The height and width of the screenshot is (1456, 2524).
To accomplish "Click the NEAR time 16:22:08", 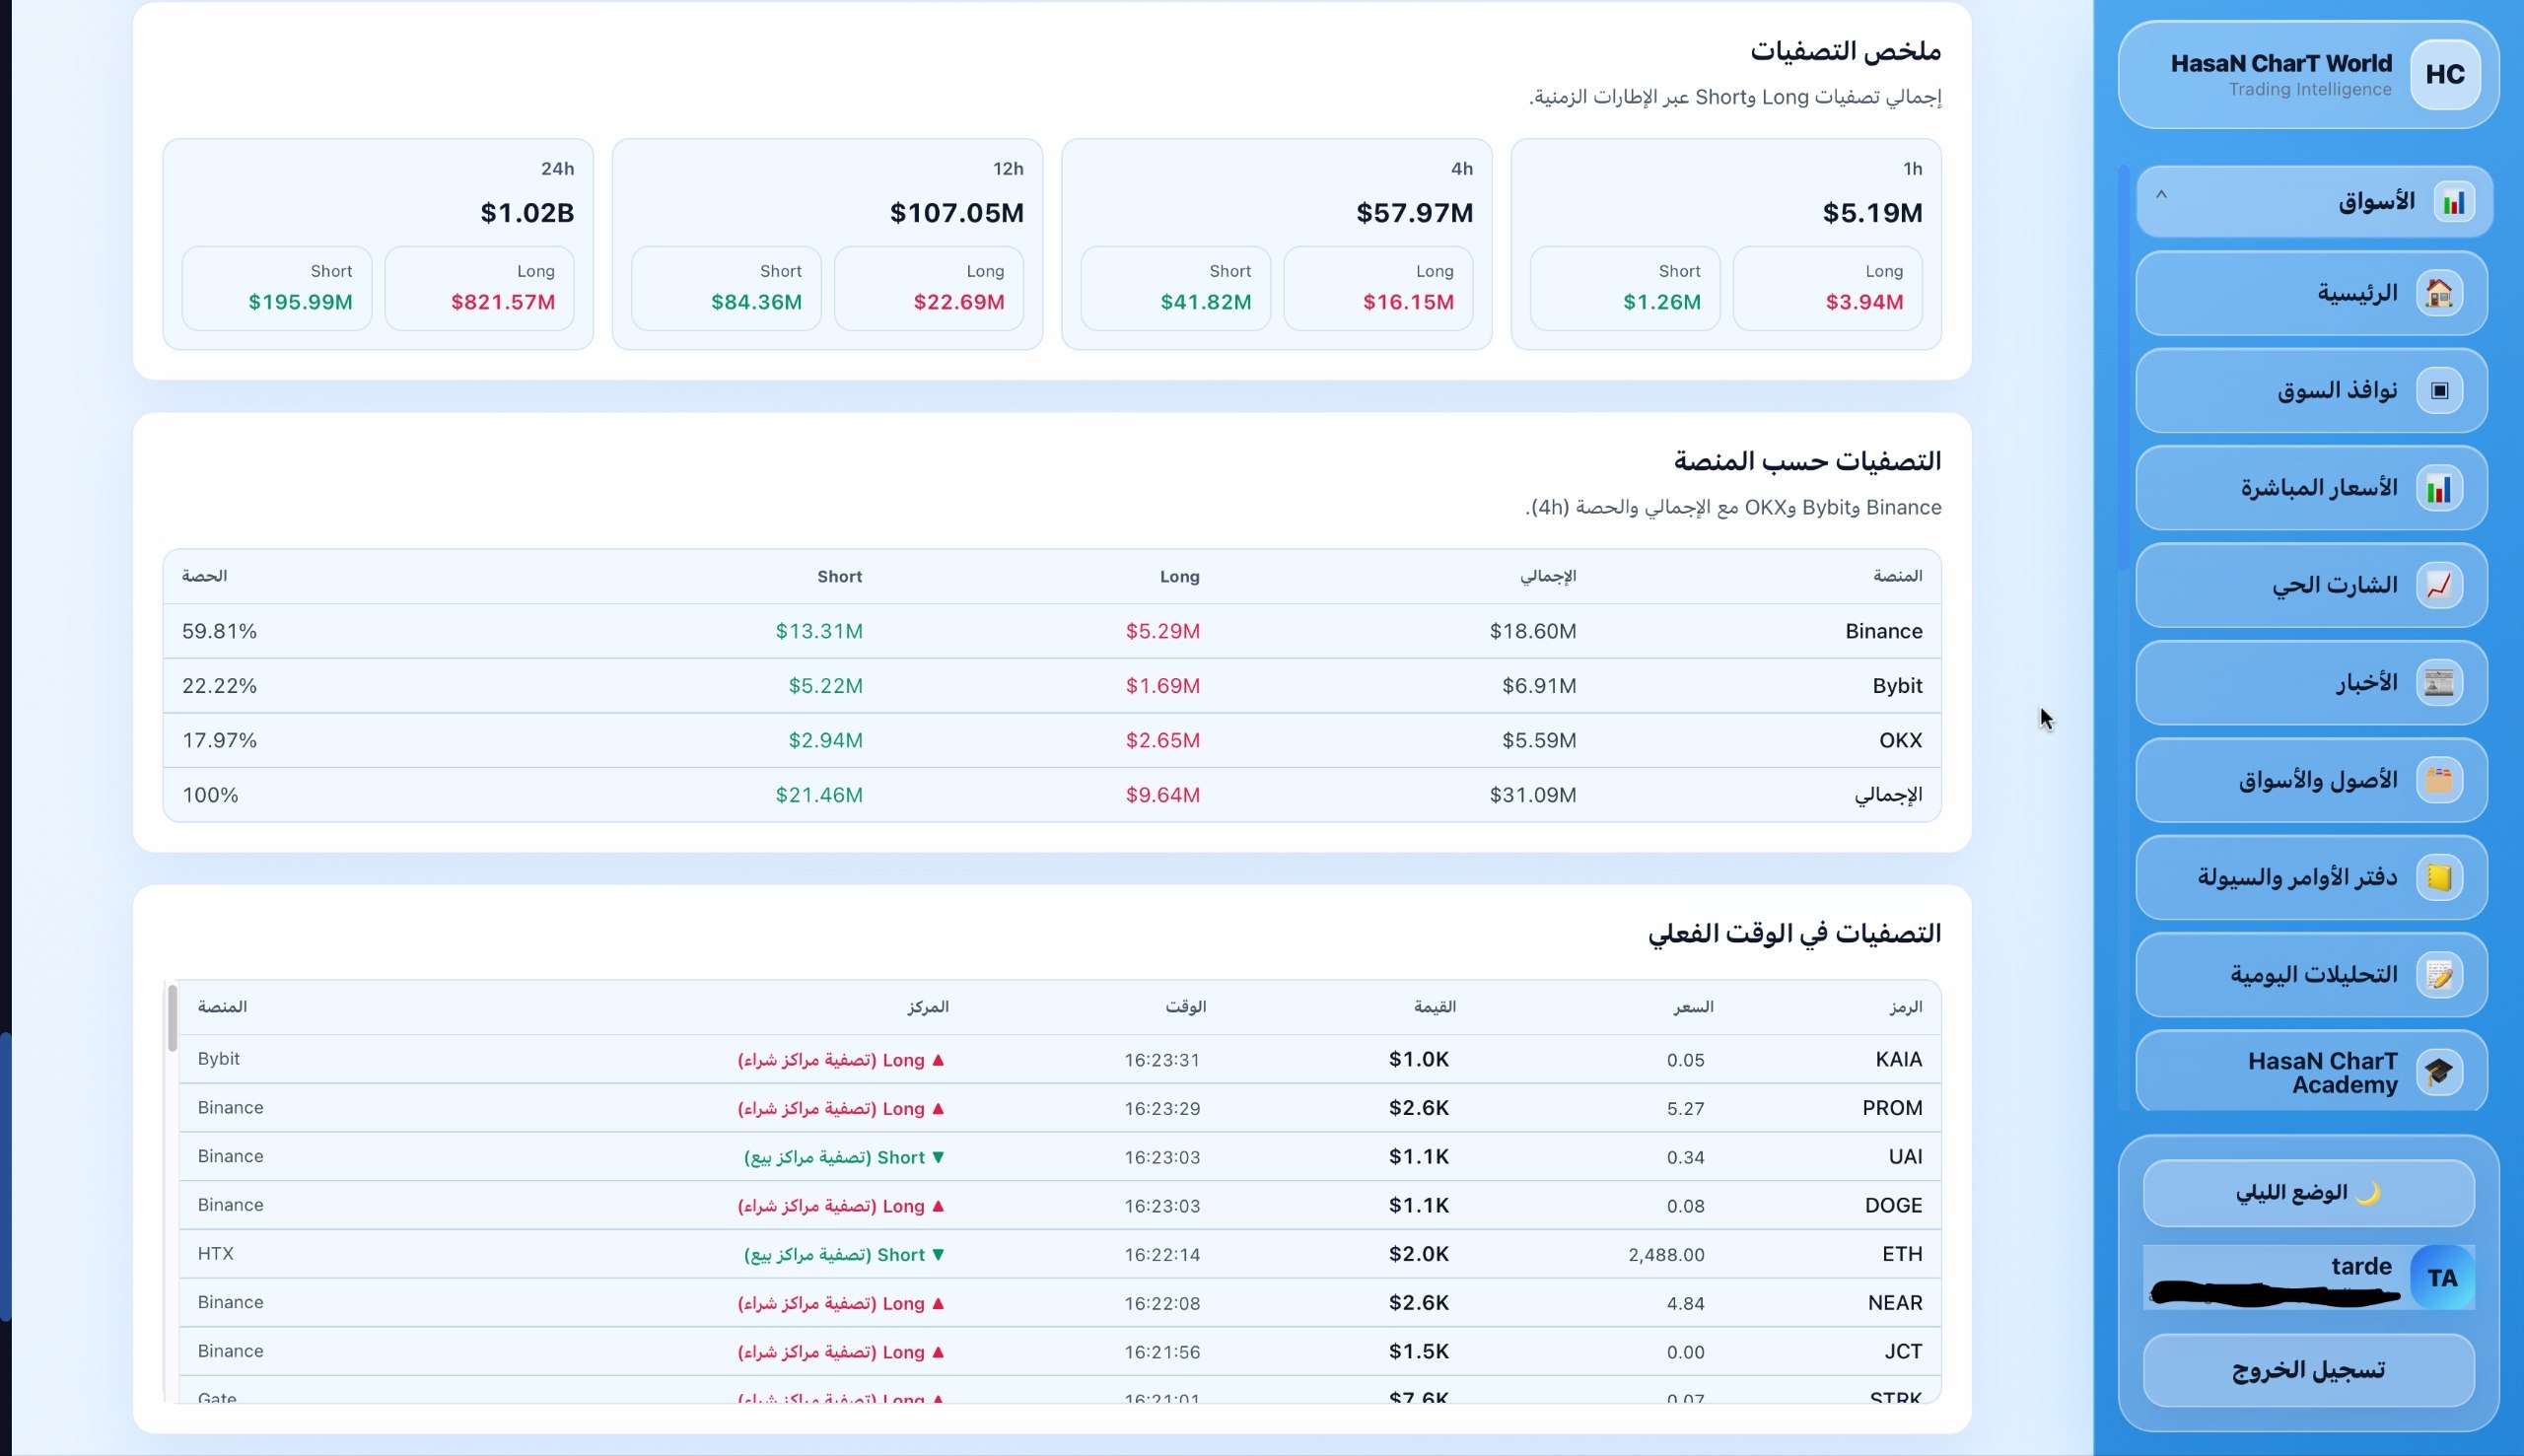I will tap(1162, 1303).
